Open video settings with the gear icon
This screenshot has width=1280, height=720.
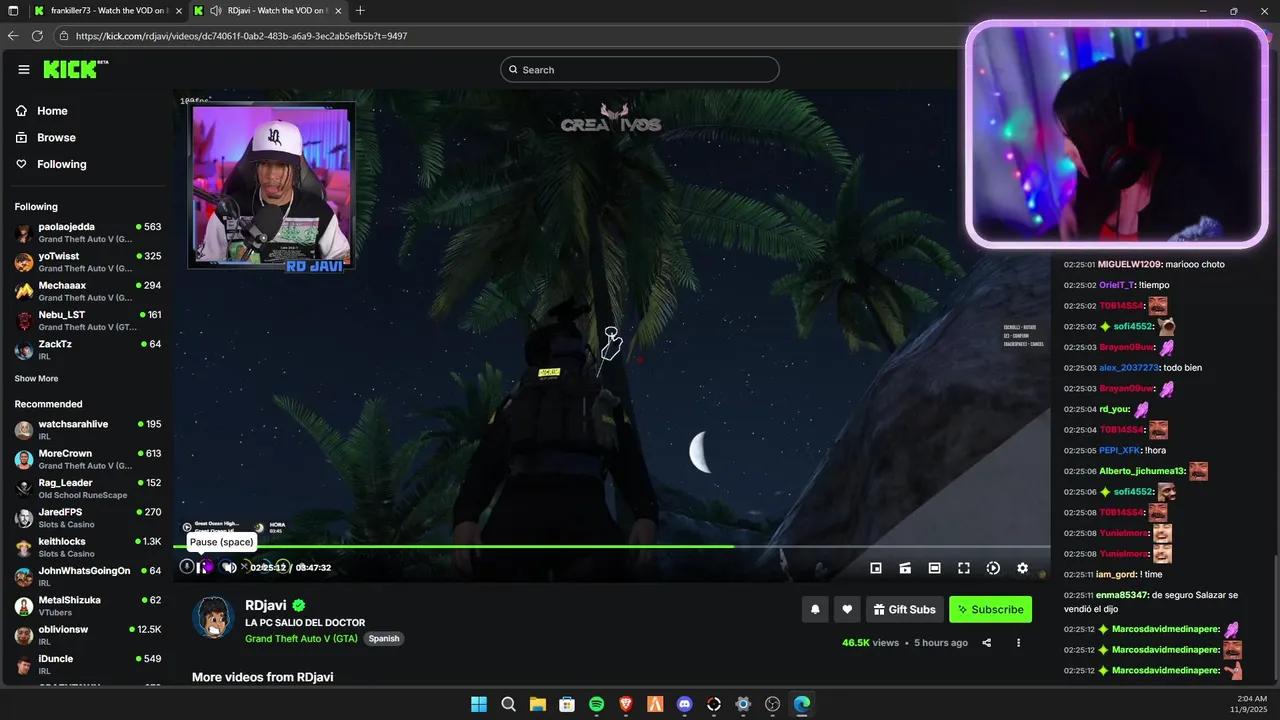coord(1022,567)
